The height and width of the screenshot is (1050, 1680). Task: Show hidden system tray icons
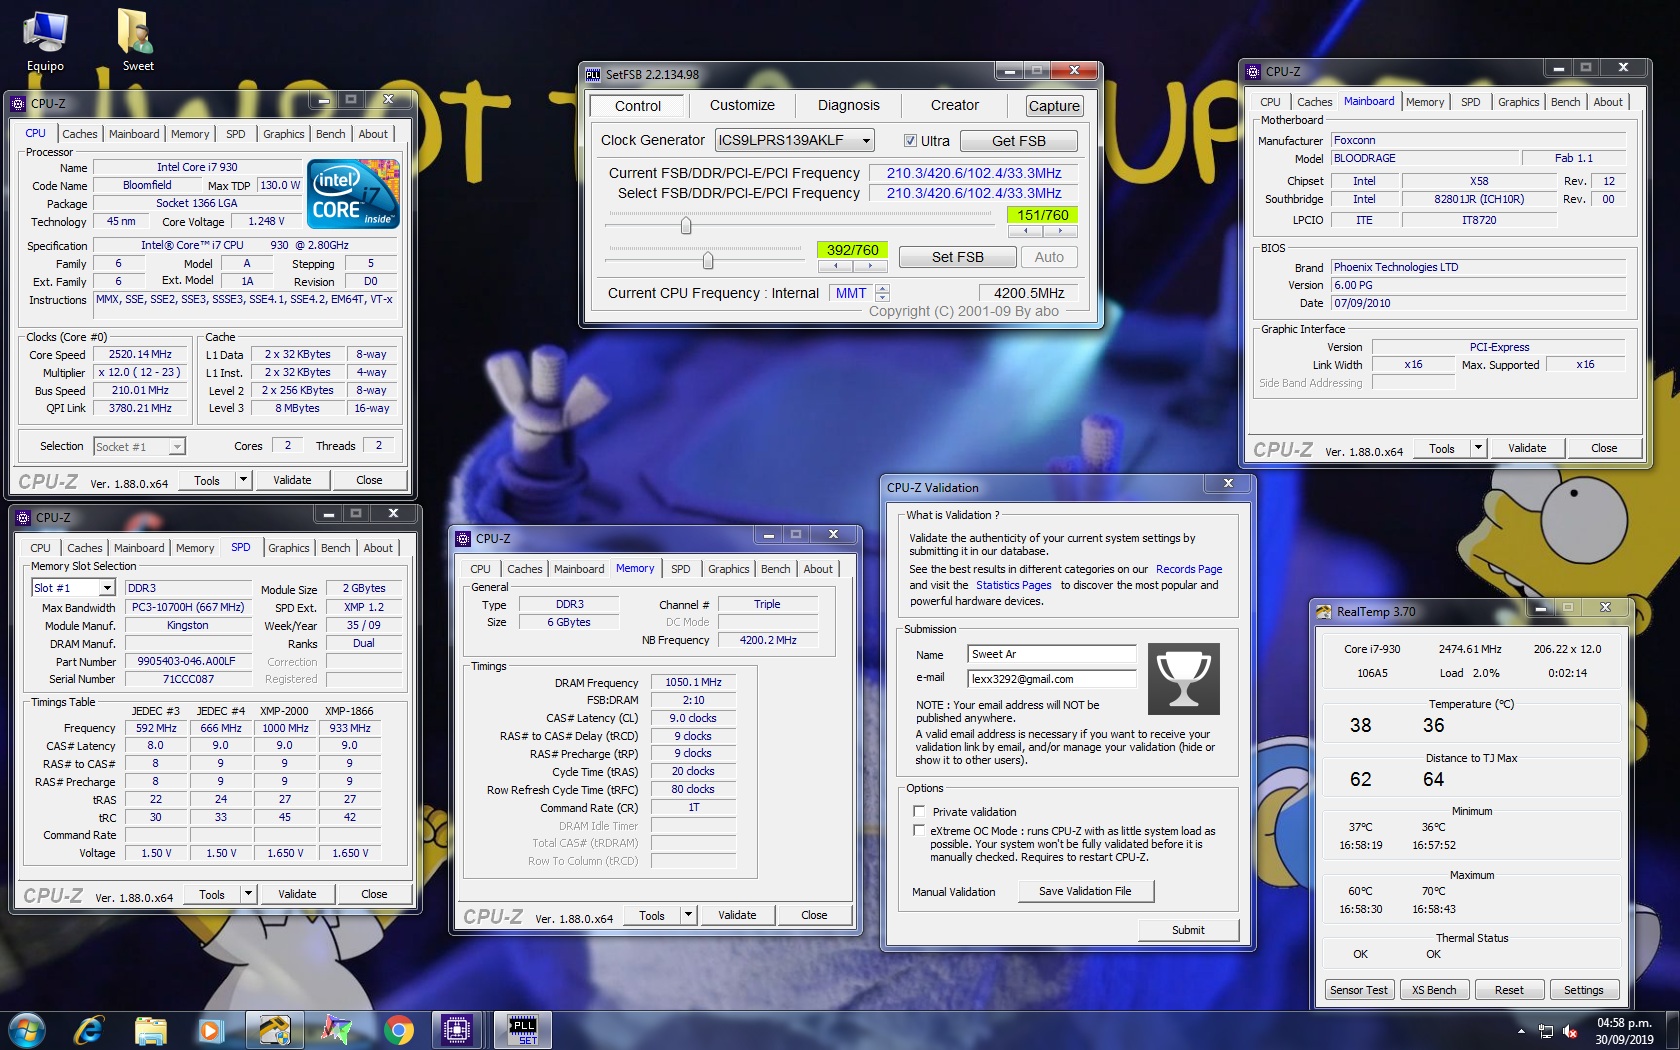(1521, 1031)
